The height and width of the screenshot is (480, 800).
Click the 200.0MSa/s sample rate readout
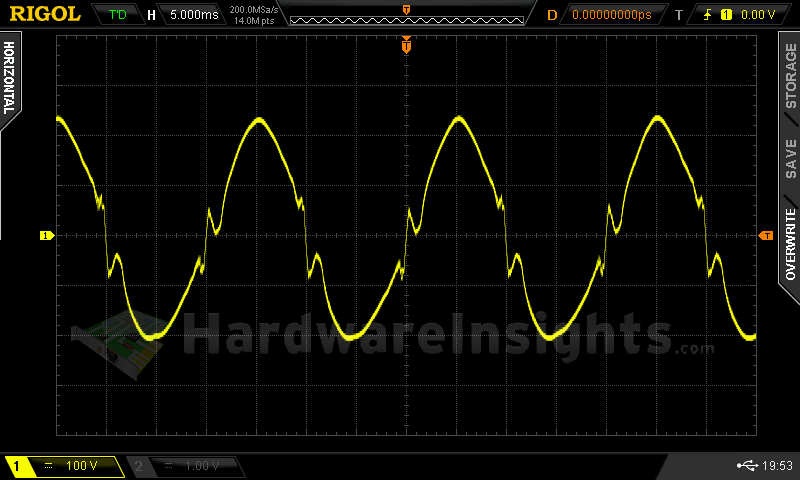(254, 9)
